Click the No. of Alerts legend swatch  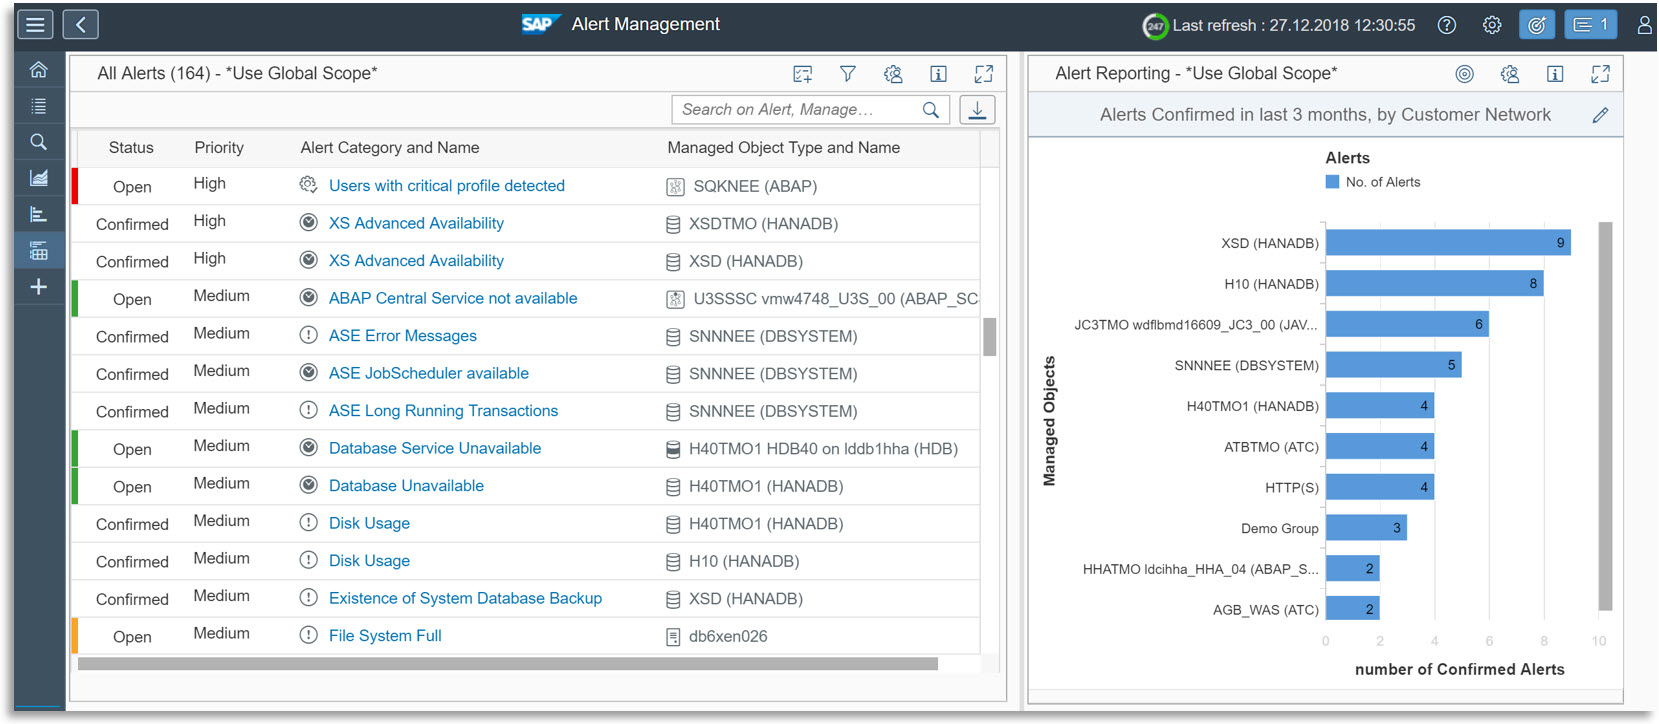click(1332, 182)
